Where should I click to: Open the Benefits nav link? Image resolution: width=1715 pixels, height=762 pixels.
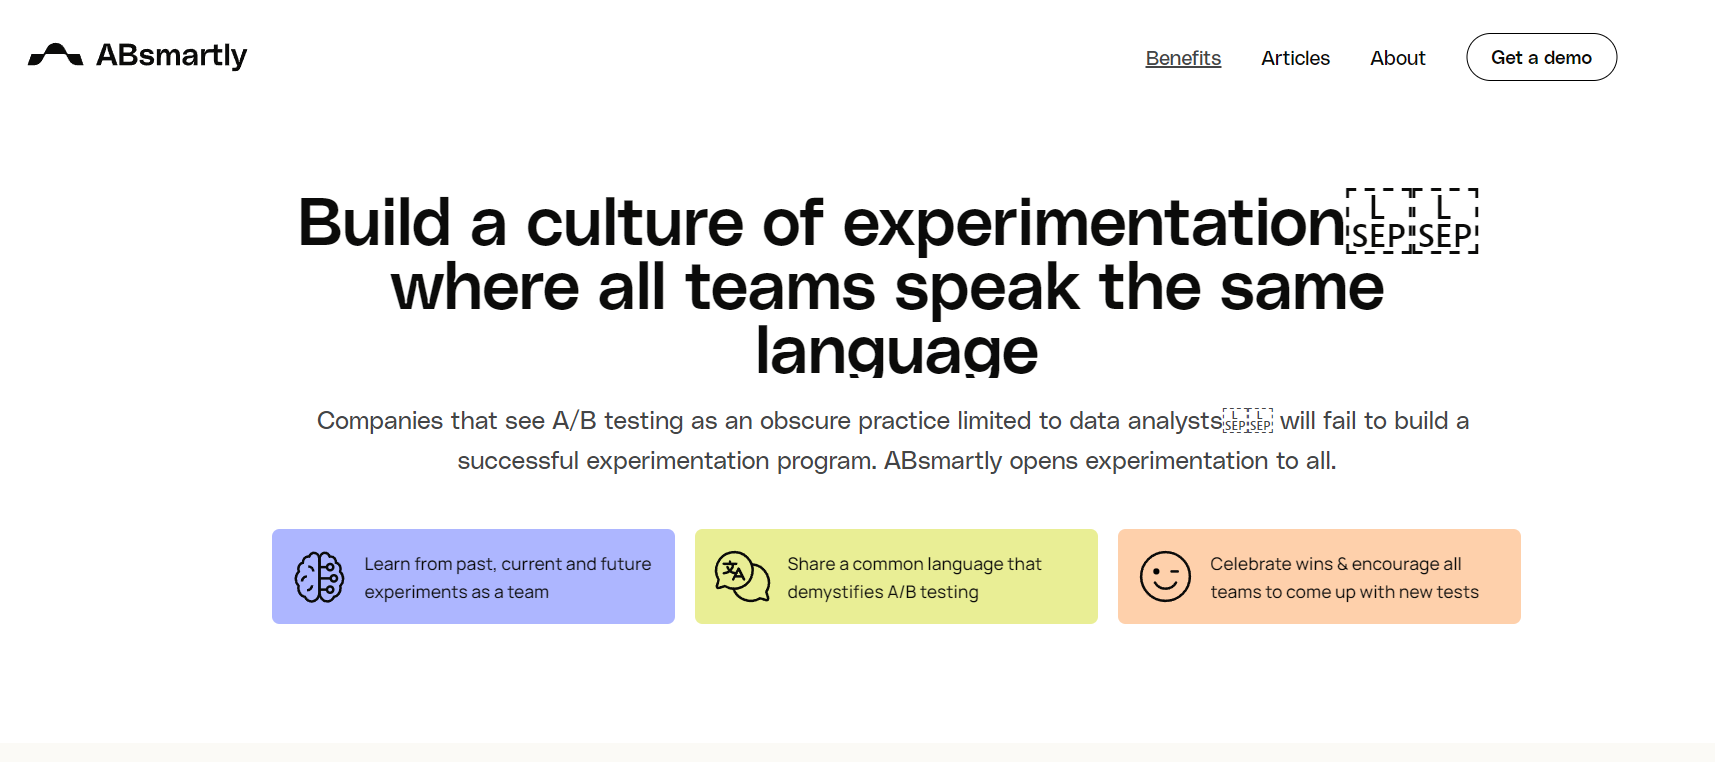tap(1183, 58)
